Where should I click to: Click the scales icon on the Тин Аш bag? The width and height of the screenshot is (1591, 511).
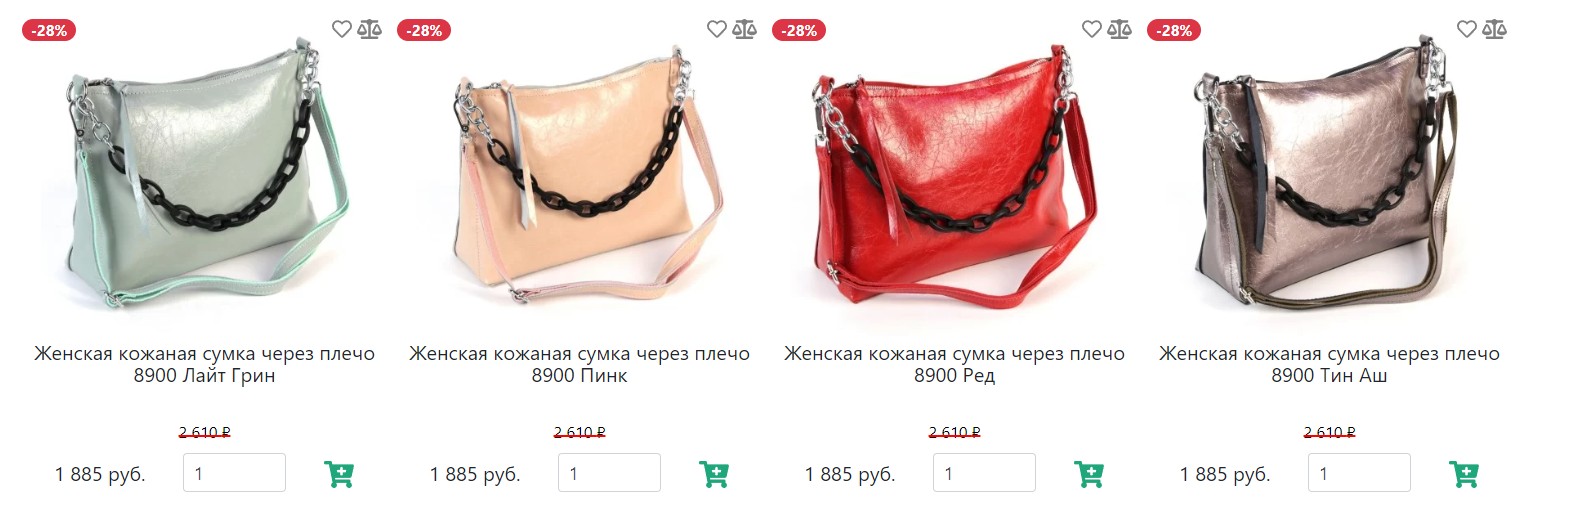pyautogui.click(x=1495, y=29)
